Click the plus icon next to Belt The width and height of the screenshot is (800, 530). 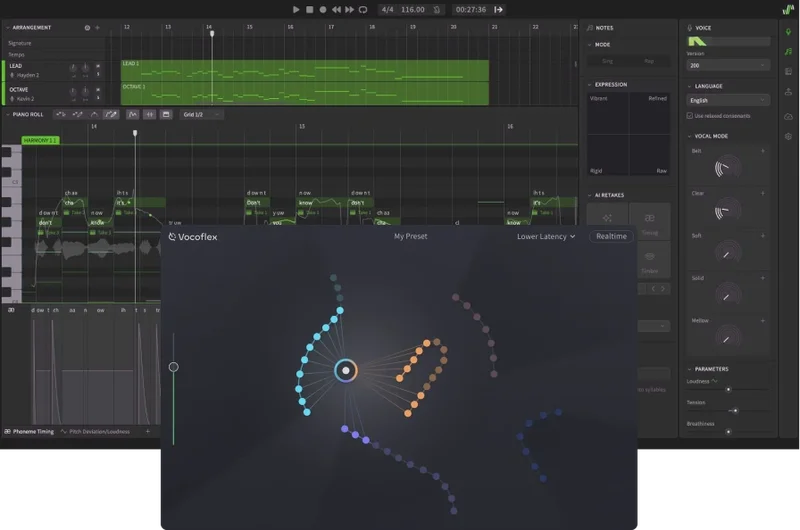(763, 151)
